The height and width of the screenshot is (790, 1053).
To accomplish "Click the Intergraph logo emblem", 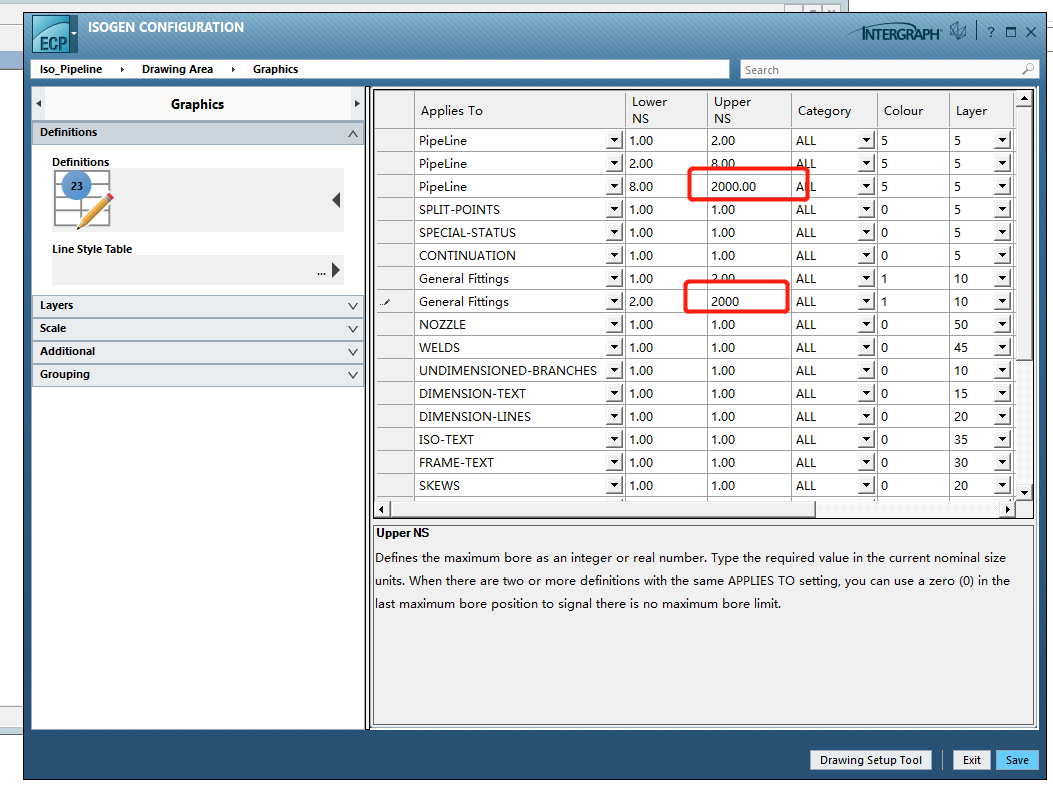I will [x=958, y=32].
